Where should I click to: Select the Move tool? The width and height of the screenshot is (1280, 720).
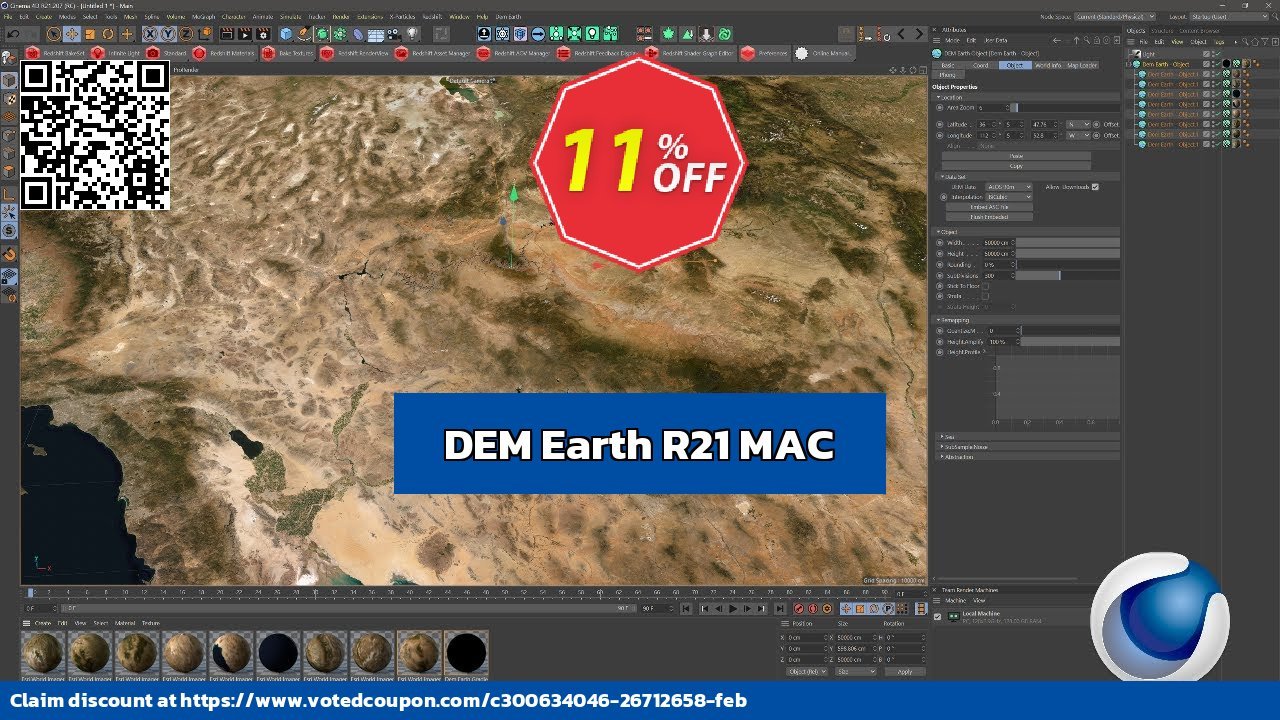point(72,34)
